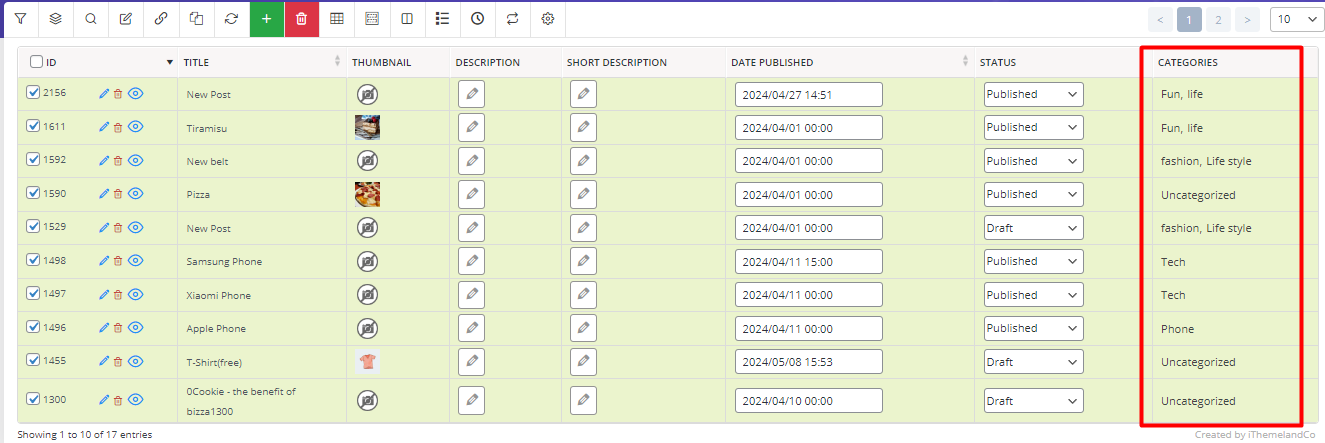Open the history clock icon
Viewport: 1325px width, 443px height.
(x=477, y=19)
